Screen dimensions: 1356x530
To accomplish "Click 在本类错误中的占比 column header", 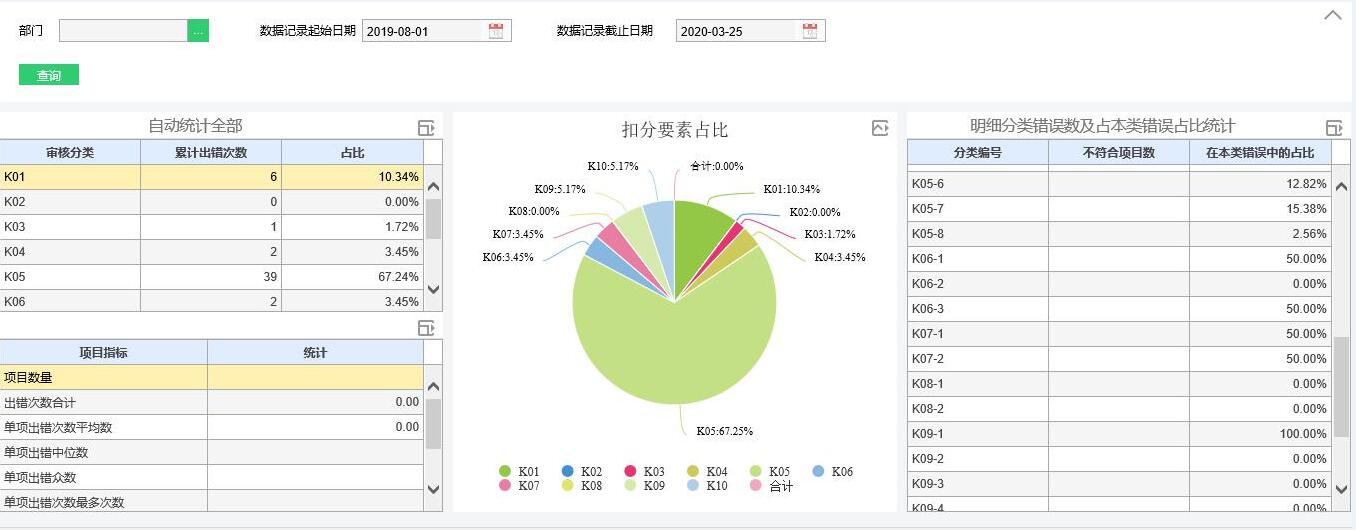I will pyautogui.click(x=1260, y=152).
